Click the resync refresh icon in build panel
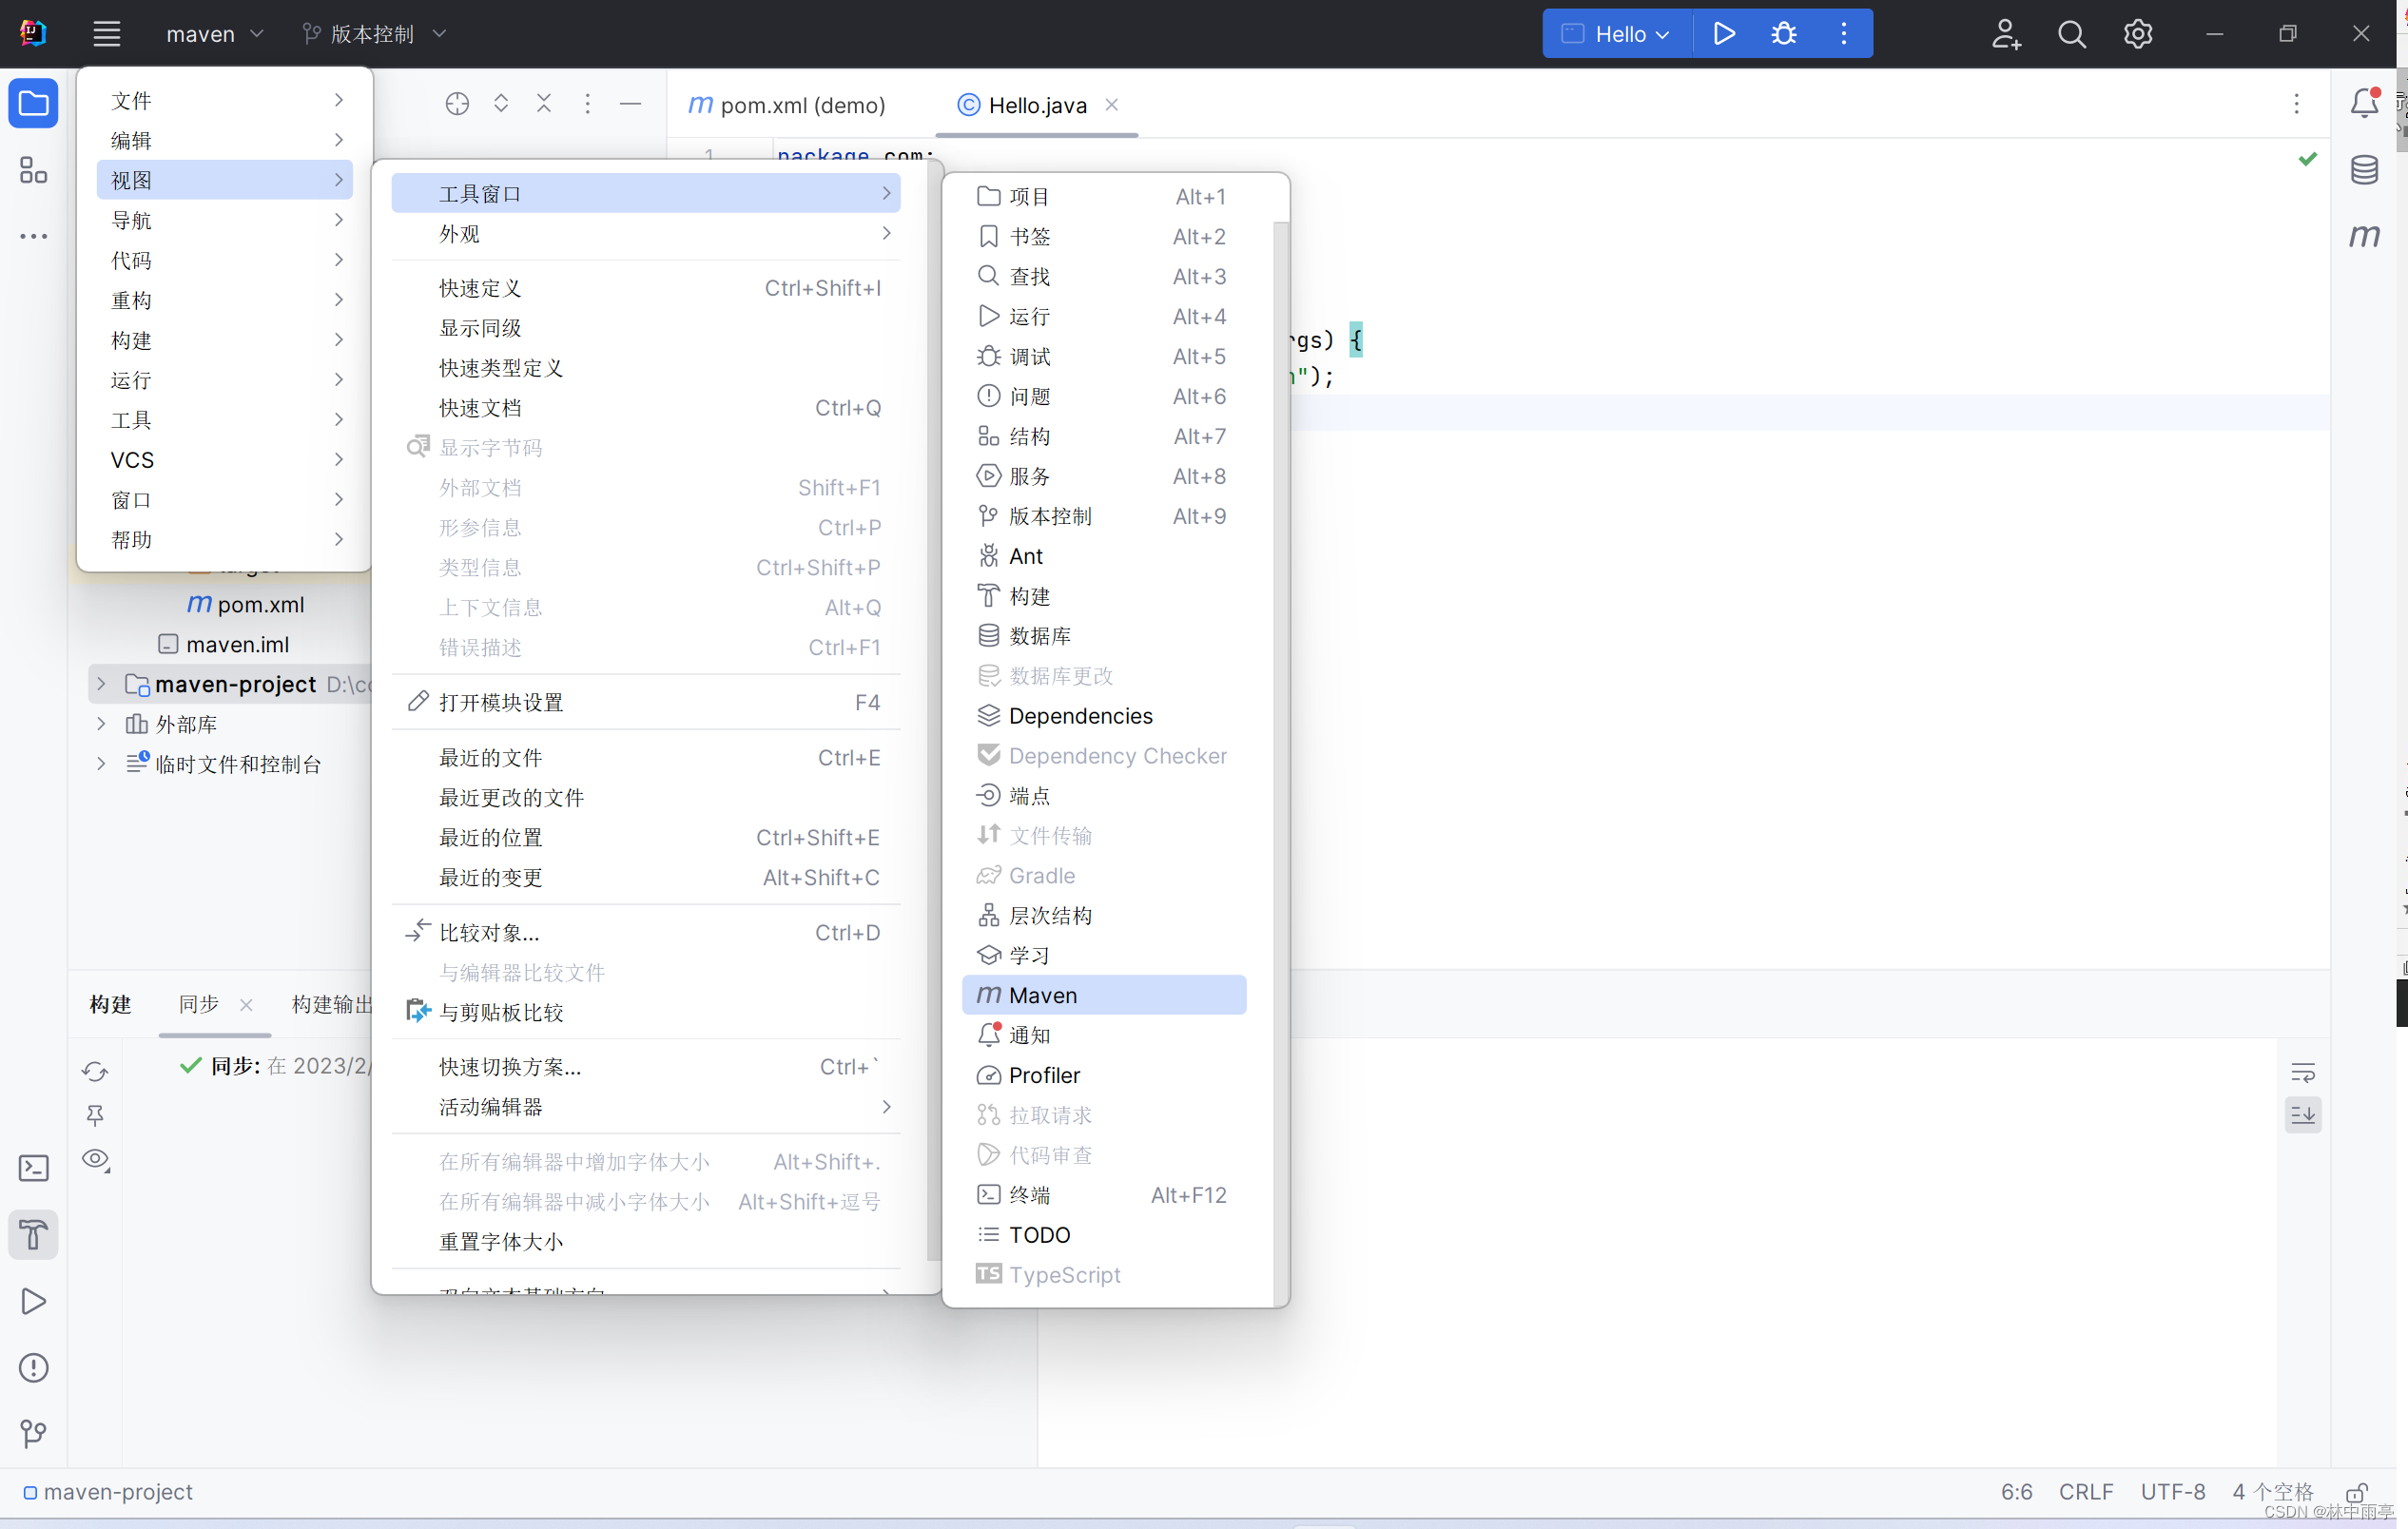Screen dimensions: 2408x1529 [x=95, y=1072]
